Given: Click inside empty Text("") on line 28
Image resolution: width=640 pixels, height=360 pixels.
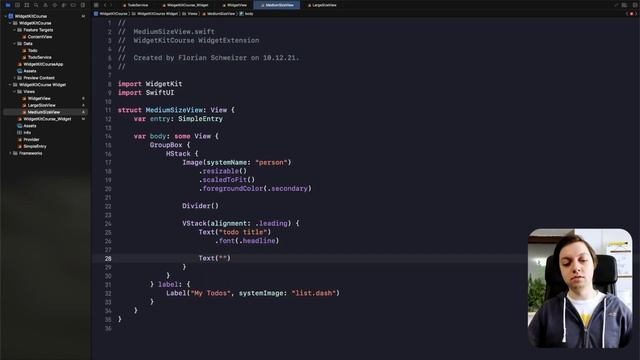Looking at the screenshot, I should pos(224,258).
